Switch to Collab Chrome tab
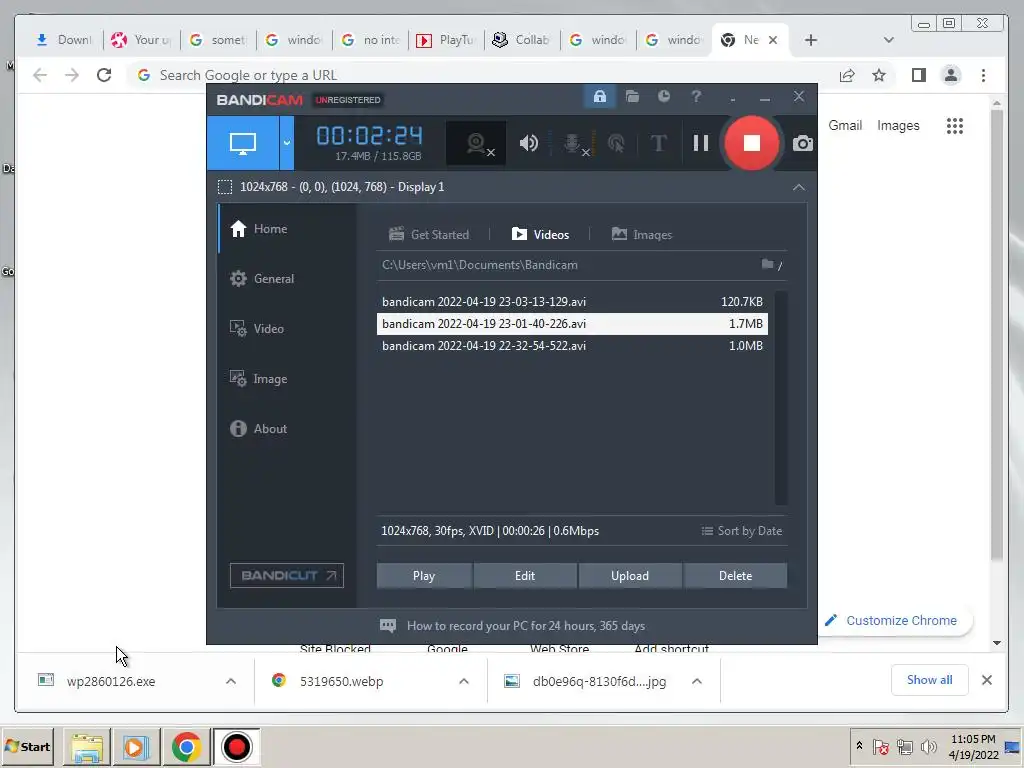Viewport: 1024px width, 768px height. (x=522, y=40)
